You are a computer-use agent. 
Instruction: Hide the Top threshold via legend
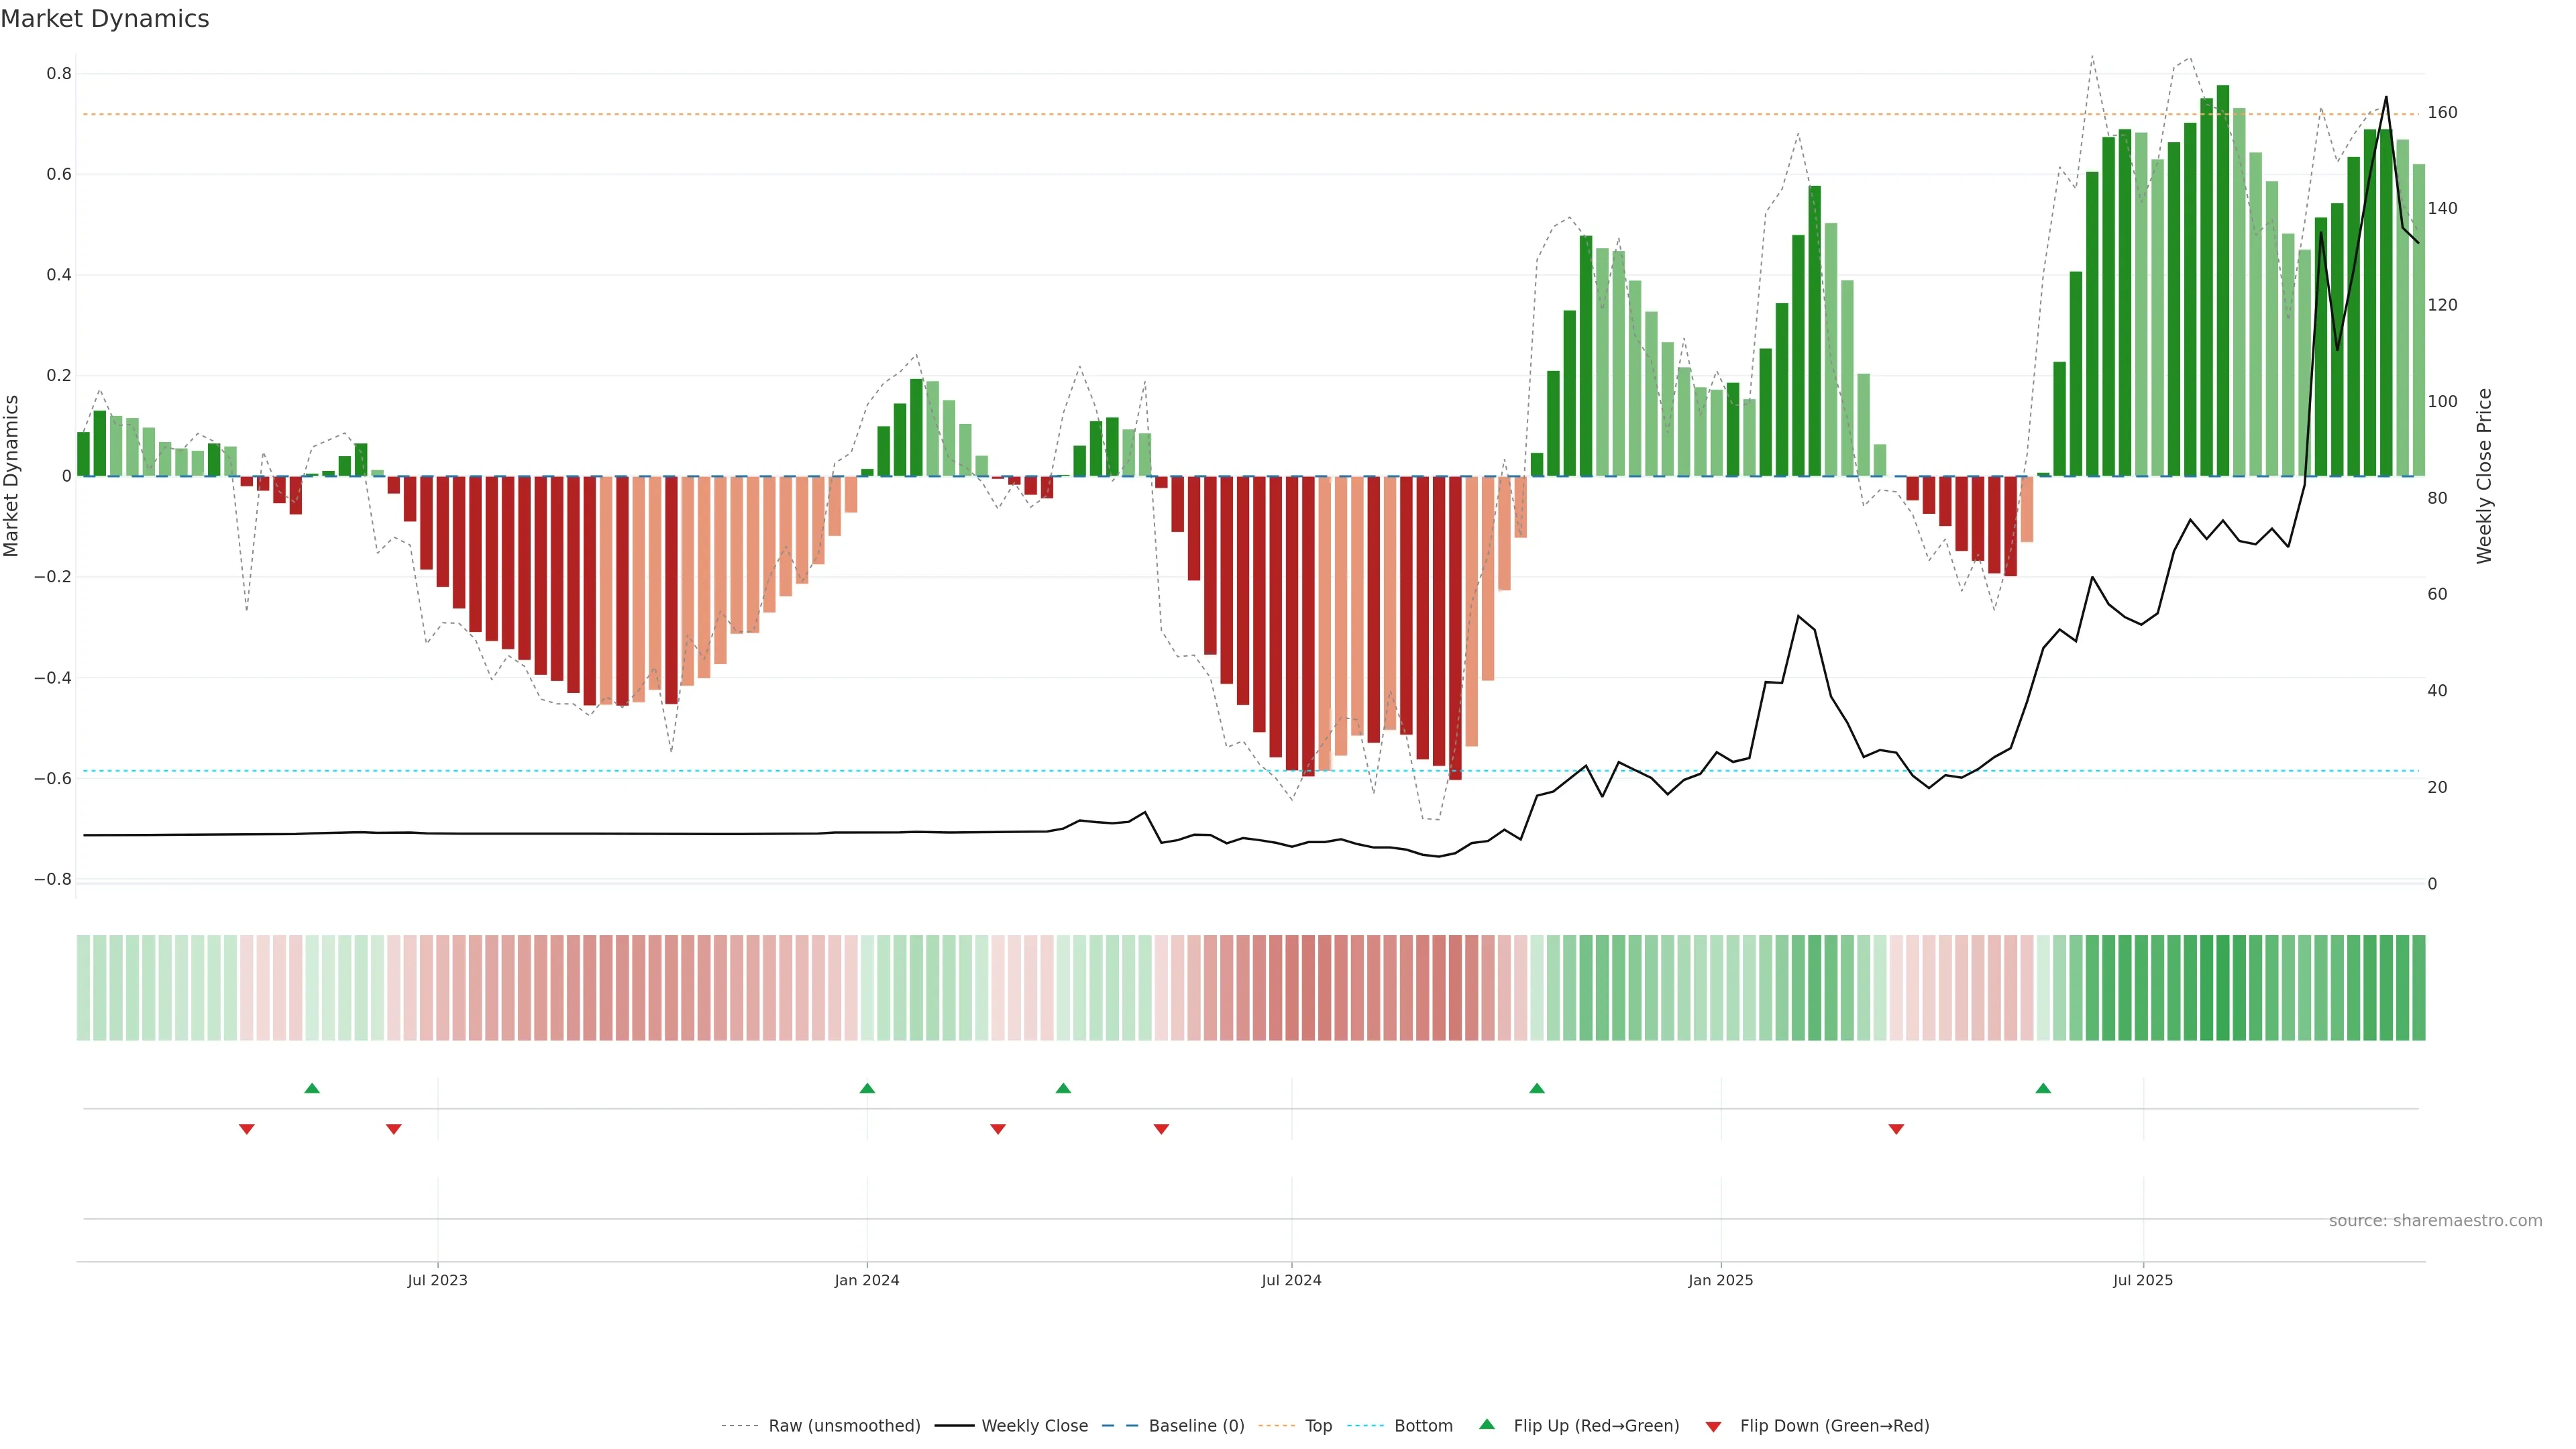point(1318,1426)
